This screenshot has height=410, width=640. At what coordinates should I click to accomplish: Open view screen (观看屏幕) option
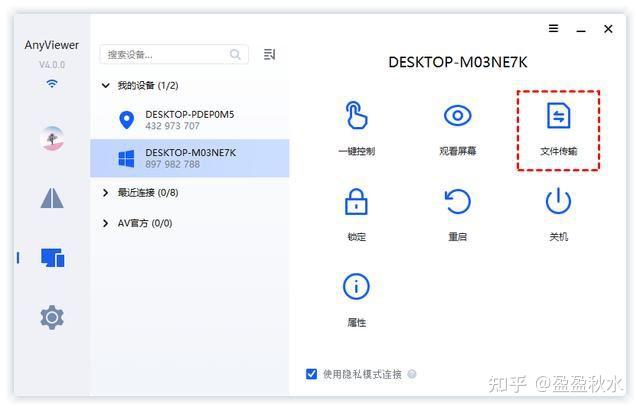pos(457,128)
